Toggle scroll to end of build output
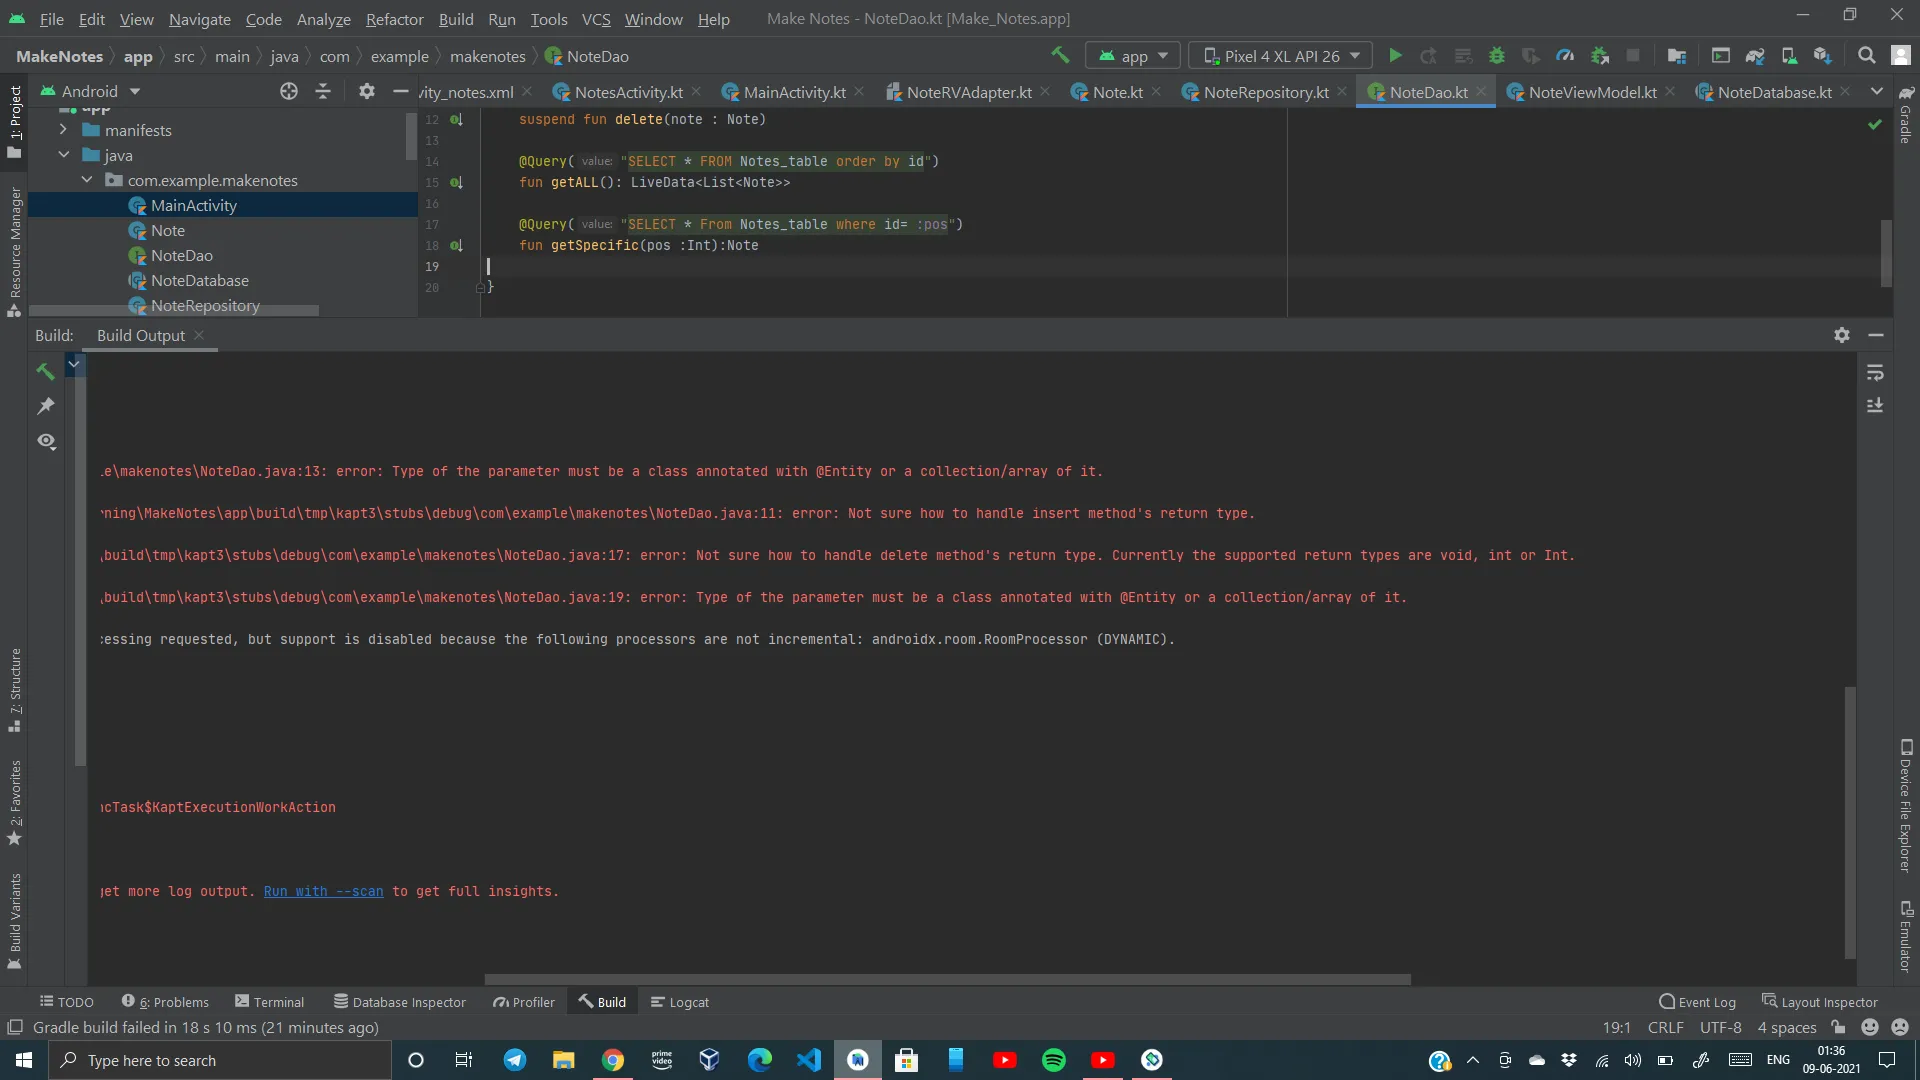The height and width of the screenshot is (1080, 1920). (1875, 406)
